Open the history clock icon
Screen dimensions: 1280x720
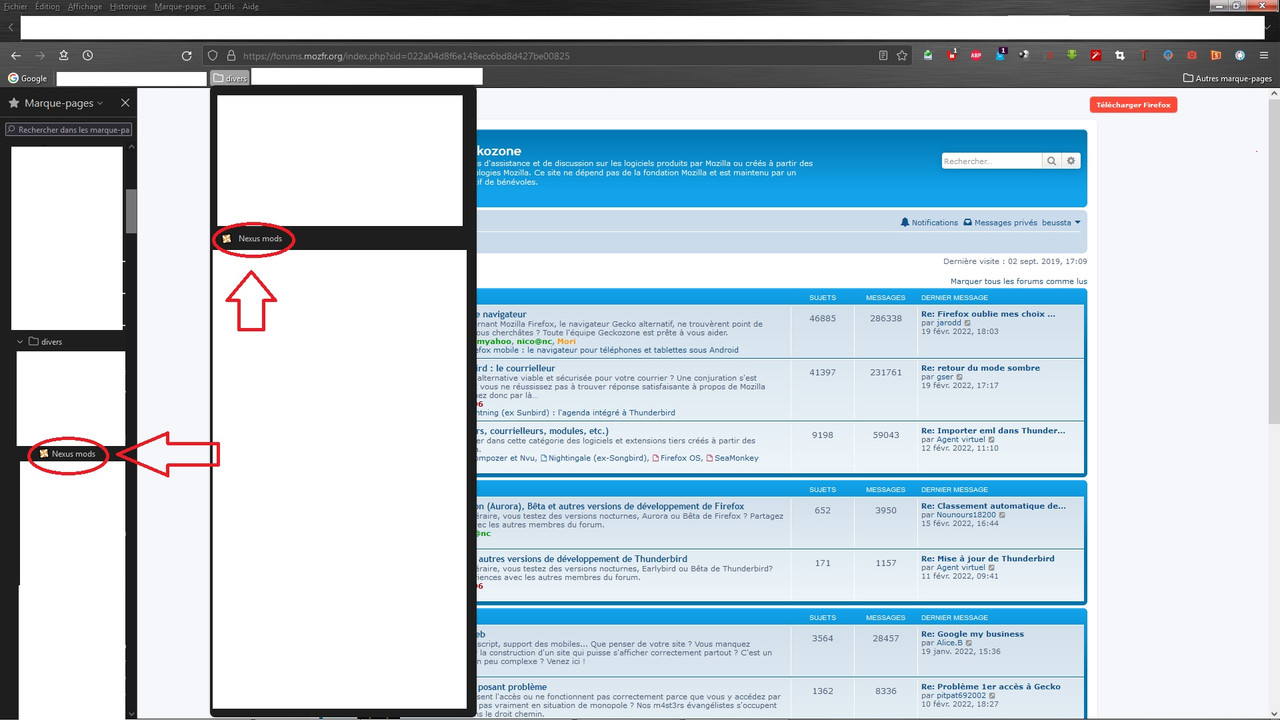88,56
